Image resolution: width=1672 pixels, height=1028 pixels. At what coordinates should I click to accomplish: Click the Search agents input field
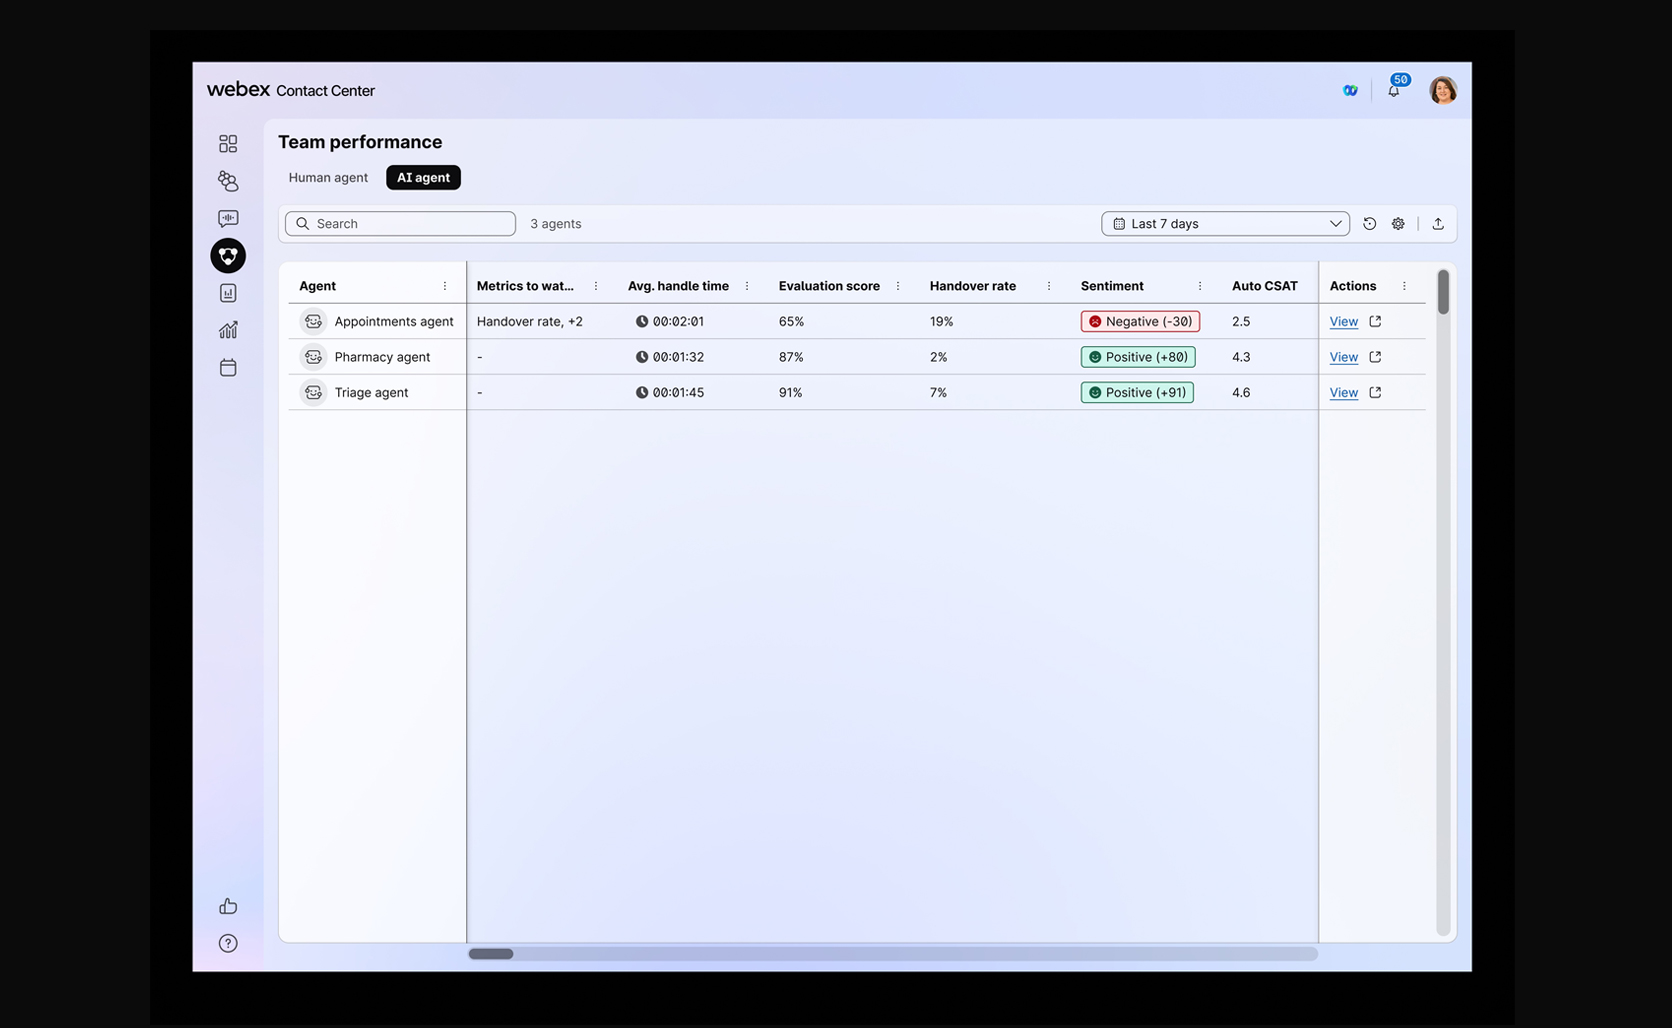click(x=400, y=224)
